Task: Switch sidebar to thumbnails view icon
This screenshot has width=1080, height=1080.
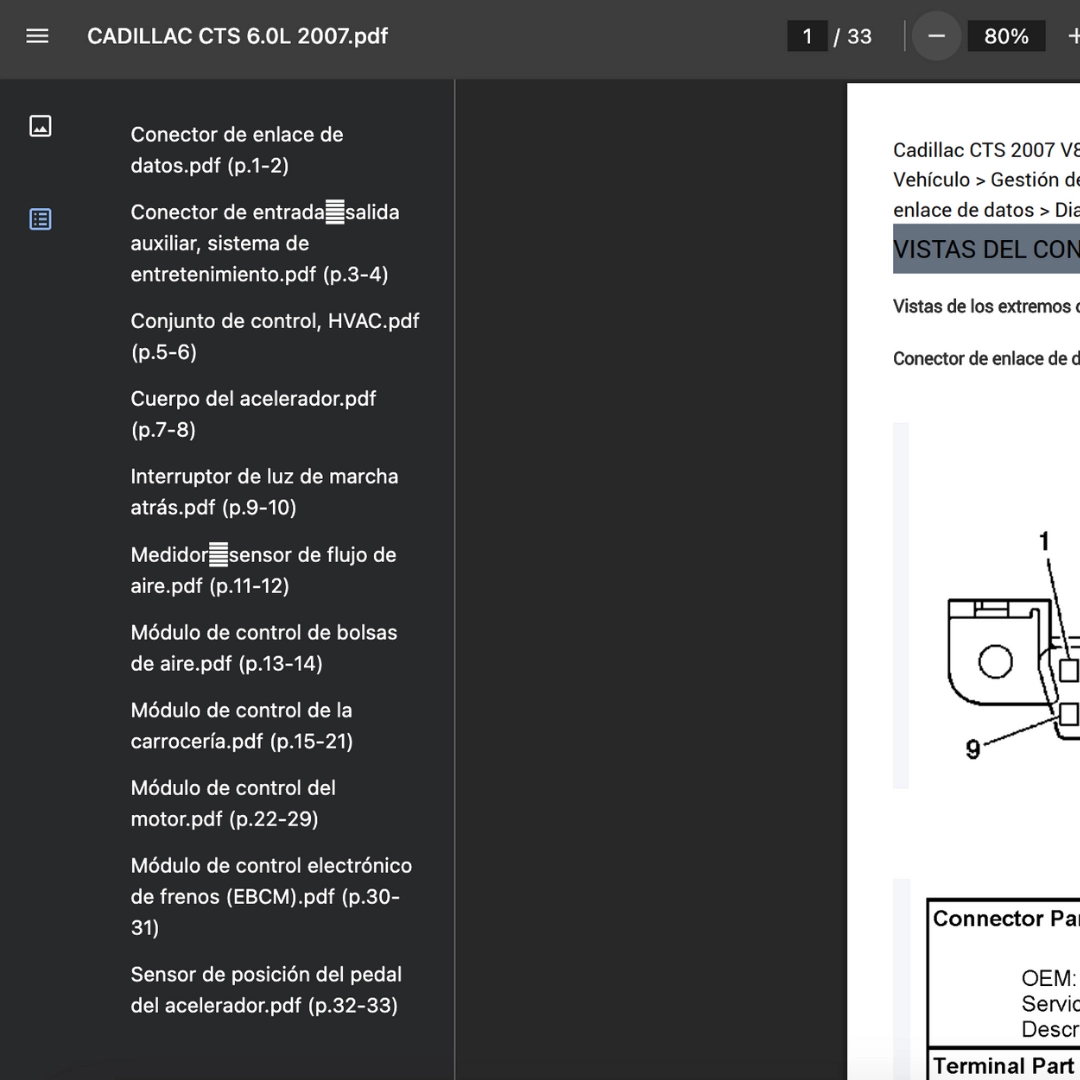Action: pyautogui.click(x=41, y=126)
